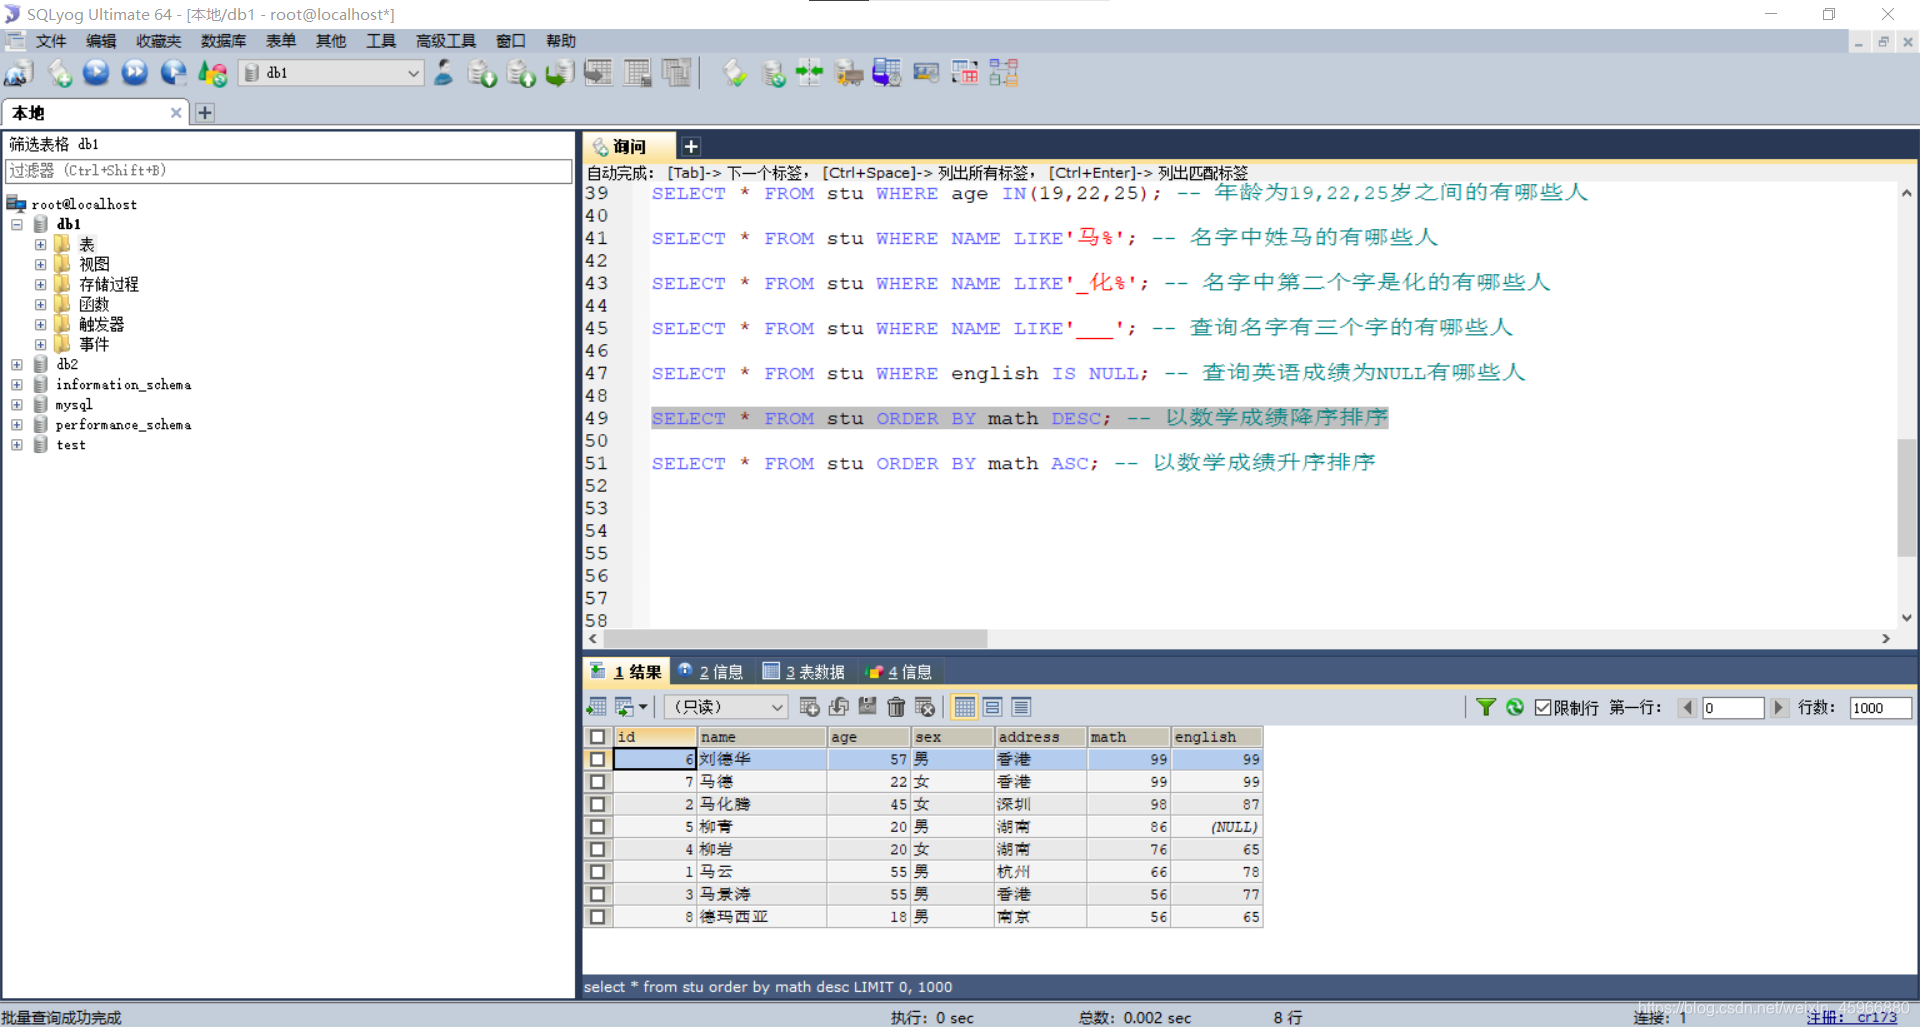1920x1027 pixels.
Task: Open the 只读 read-only mode dropdown
Action: 726,707
